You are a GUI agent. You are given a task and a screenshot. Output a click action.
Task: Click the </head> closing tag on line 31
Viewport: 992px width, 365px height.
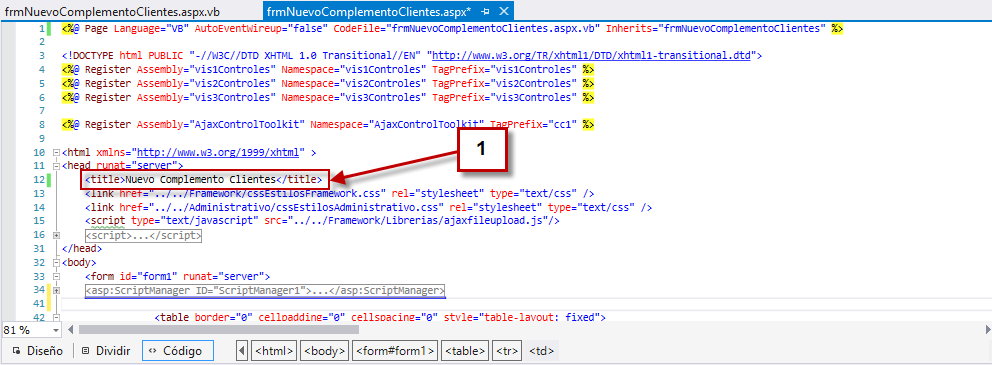click(82, 249)
